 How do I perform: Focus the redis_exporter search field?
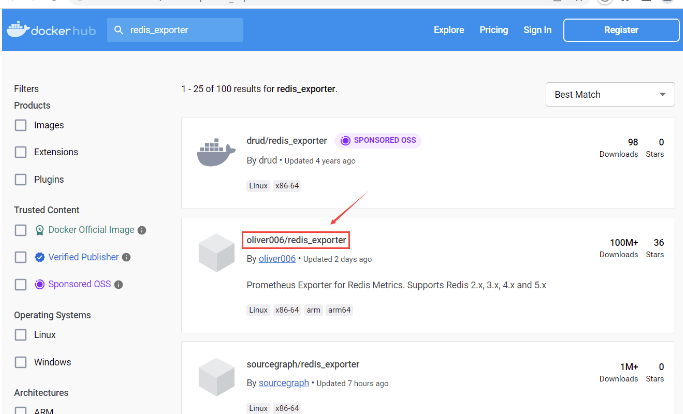point(175,30)
